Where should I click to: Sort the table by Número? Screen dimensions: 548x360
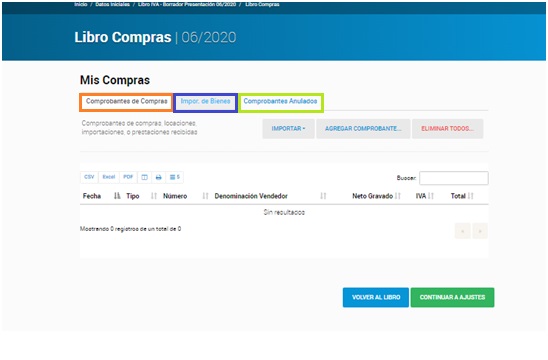[175, 196]
